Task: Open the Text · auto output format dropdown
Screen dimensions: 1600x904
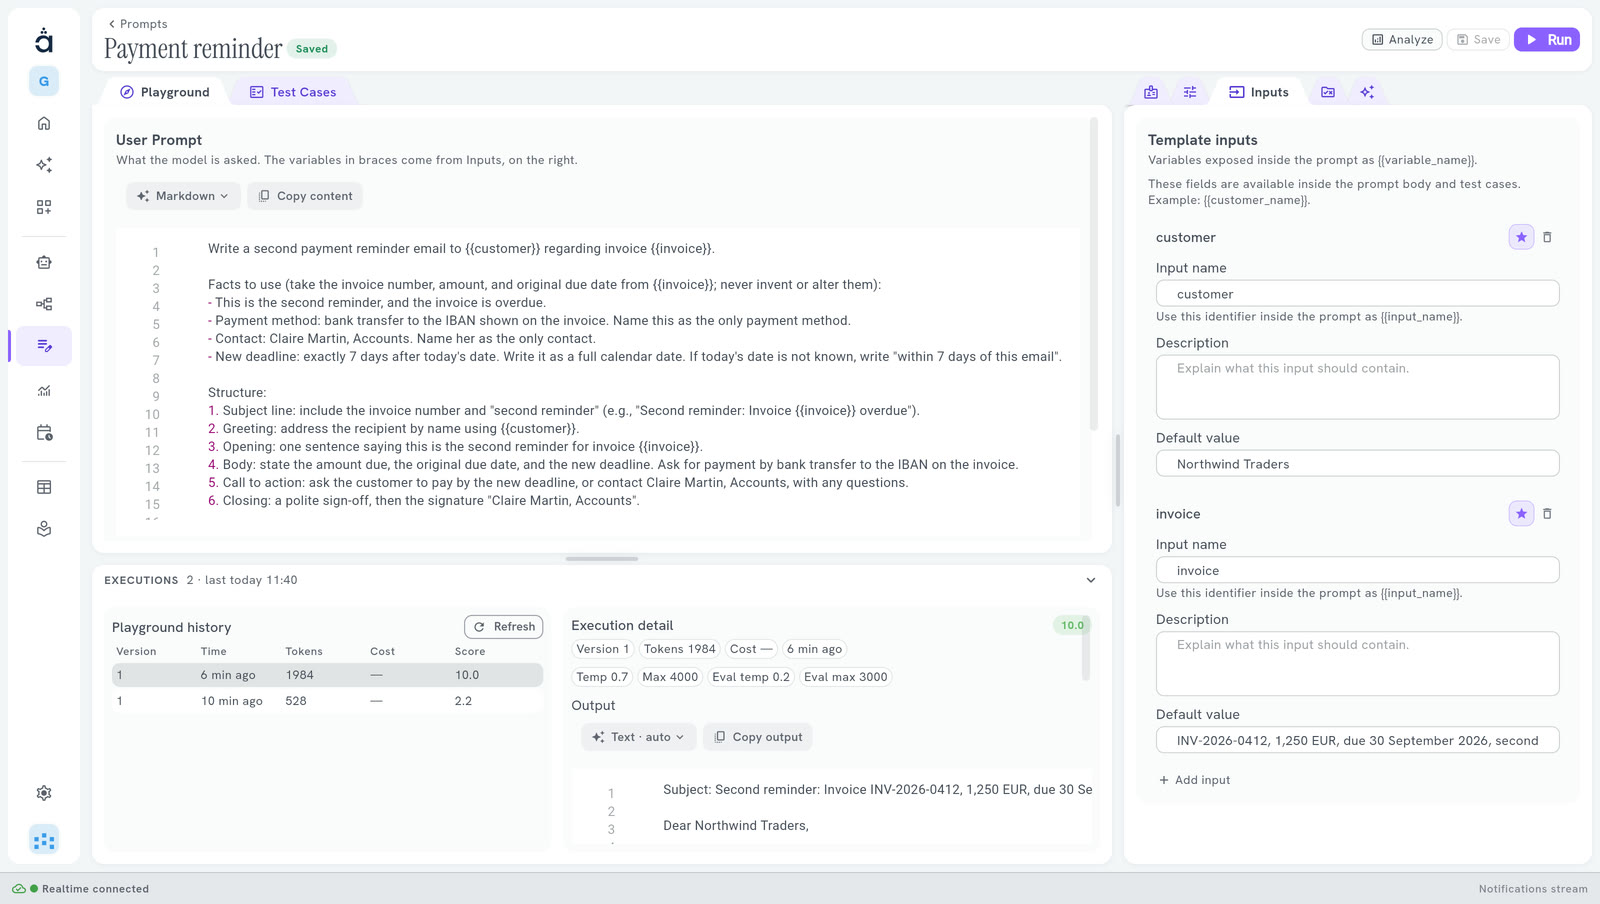Action: click(x=638, y=737)
